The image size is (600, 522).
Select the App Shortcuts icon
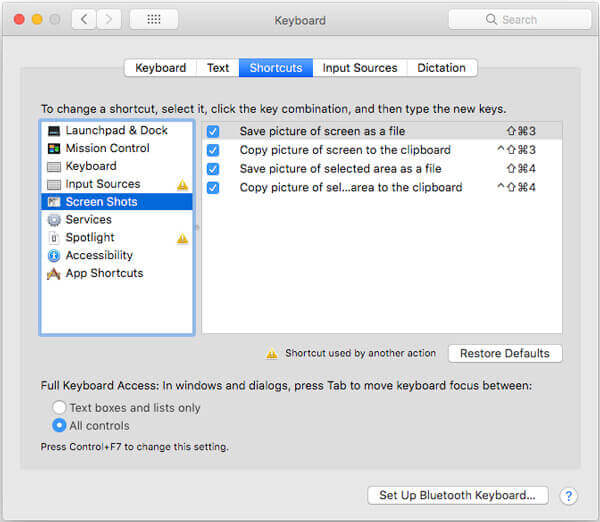(54, 274)
